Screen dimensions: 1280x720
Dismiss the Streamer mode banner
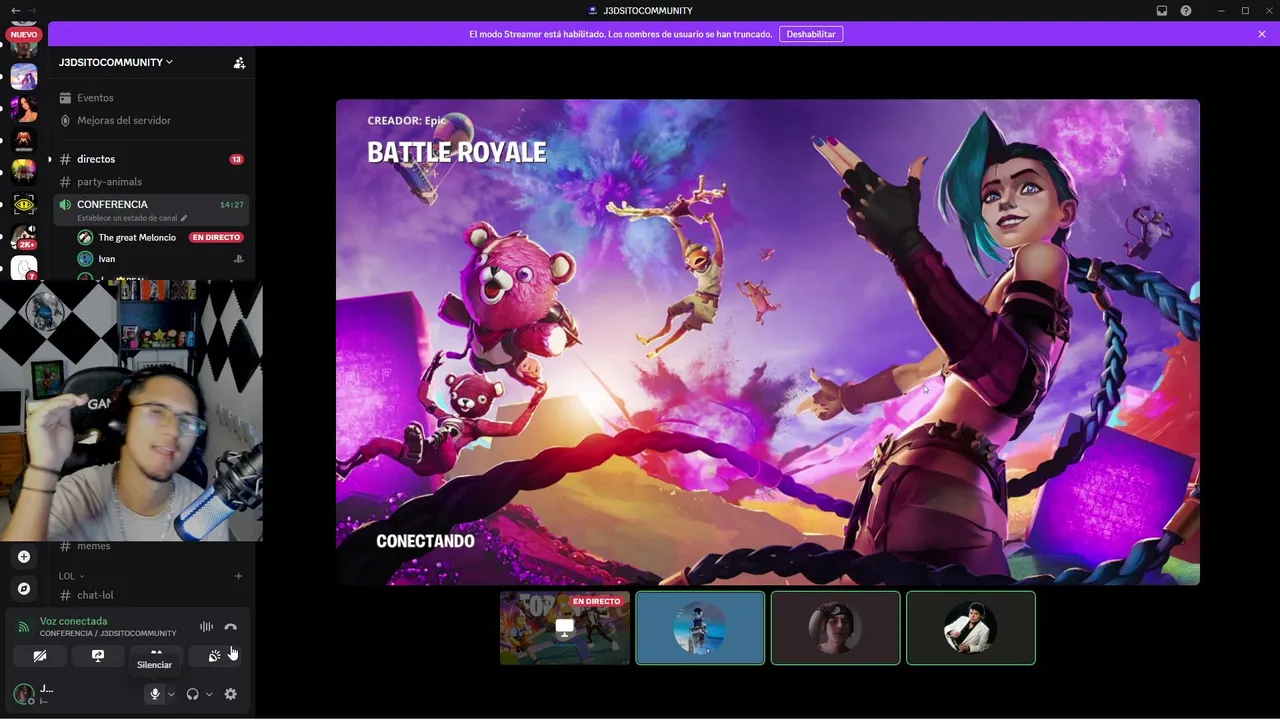tap(1262, 34)
